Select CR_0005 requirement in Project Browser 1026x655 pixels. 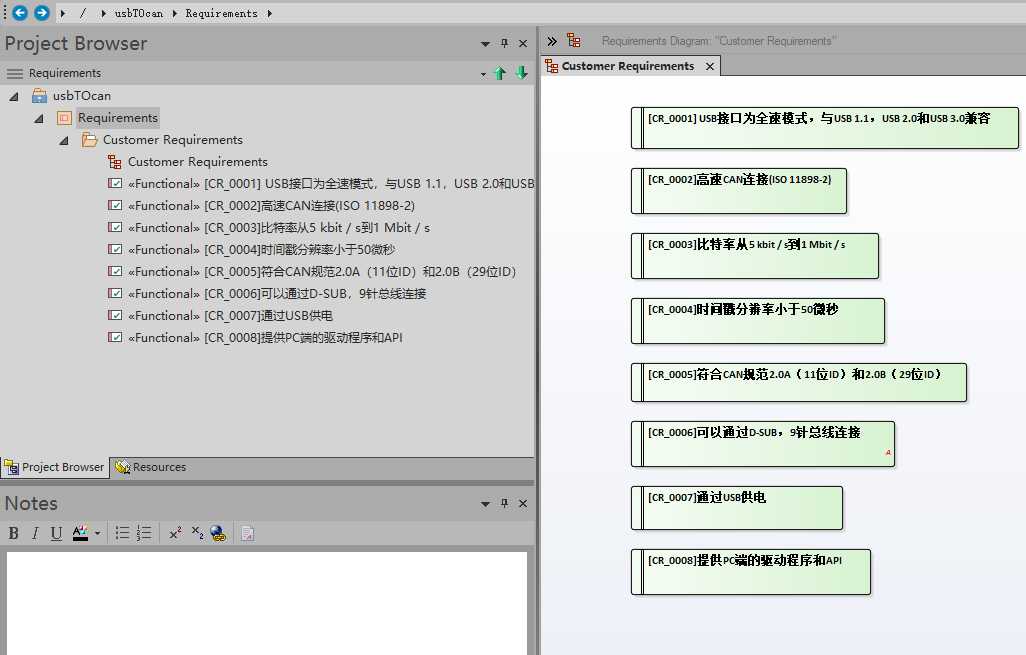(323, 272)
